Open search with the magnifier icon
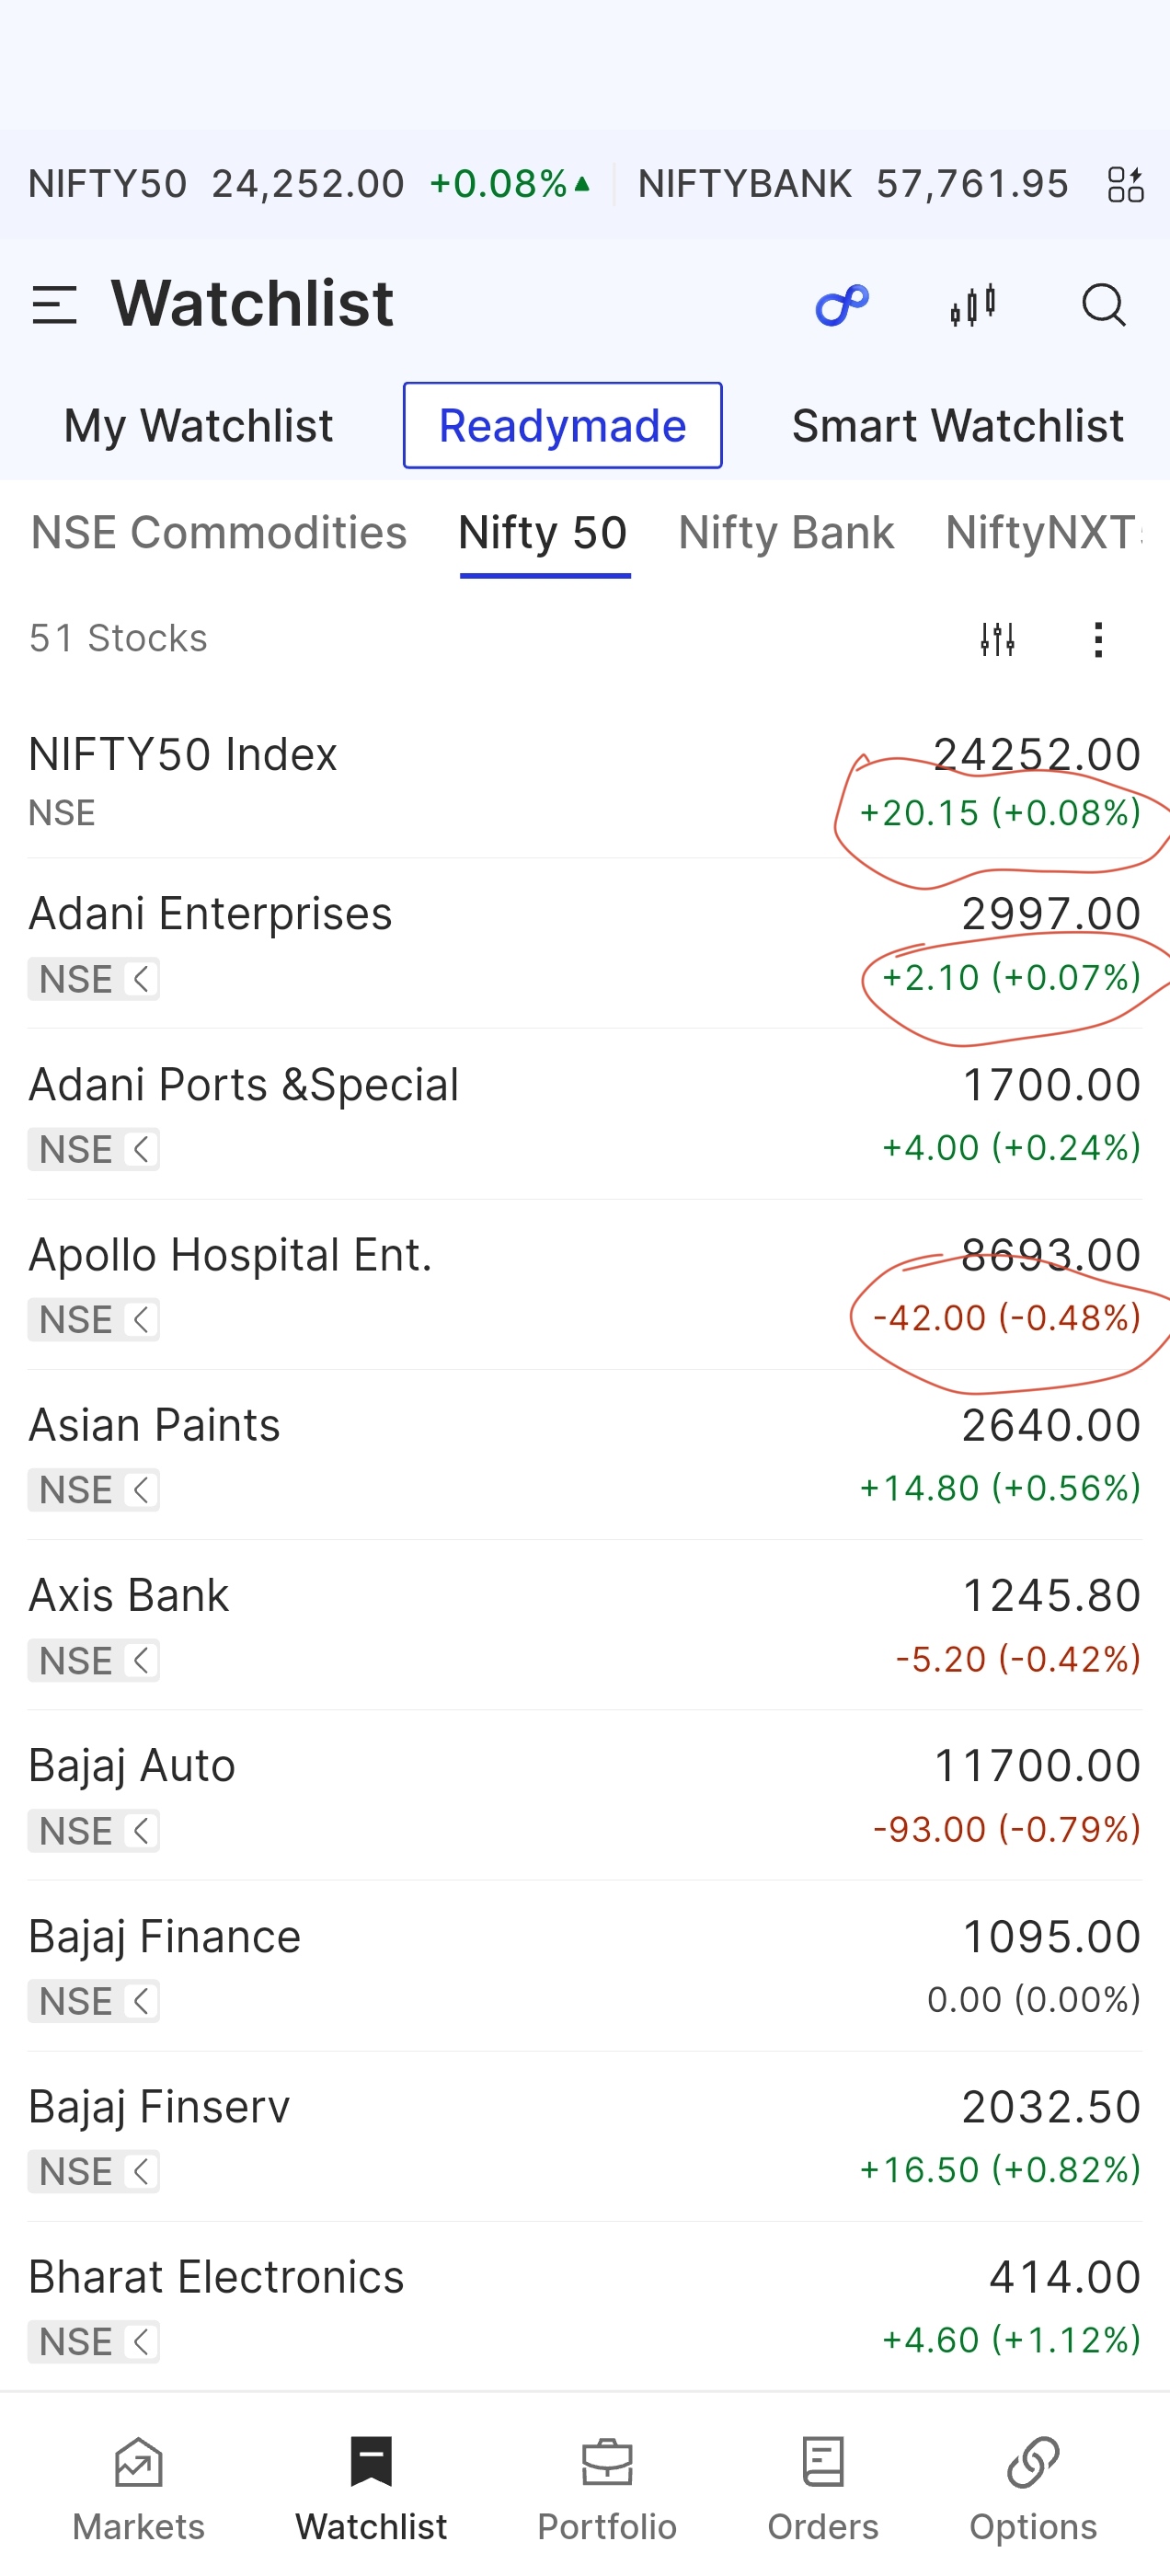The height and width of the screenshot is (2576, 1170). click(x=1104, y=305)
